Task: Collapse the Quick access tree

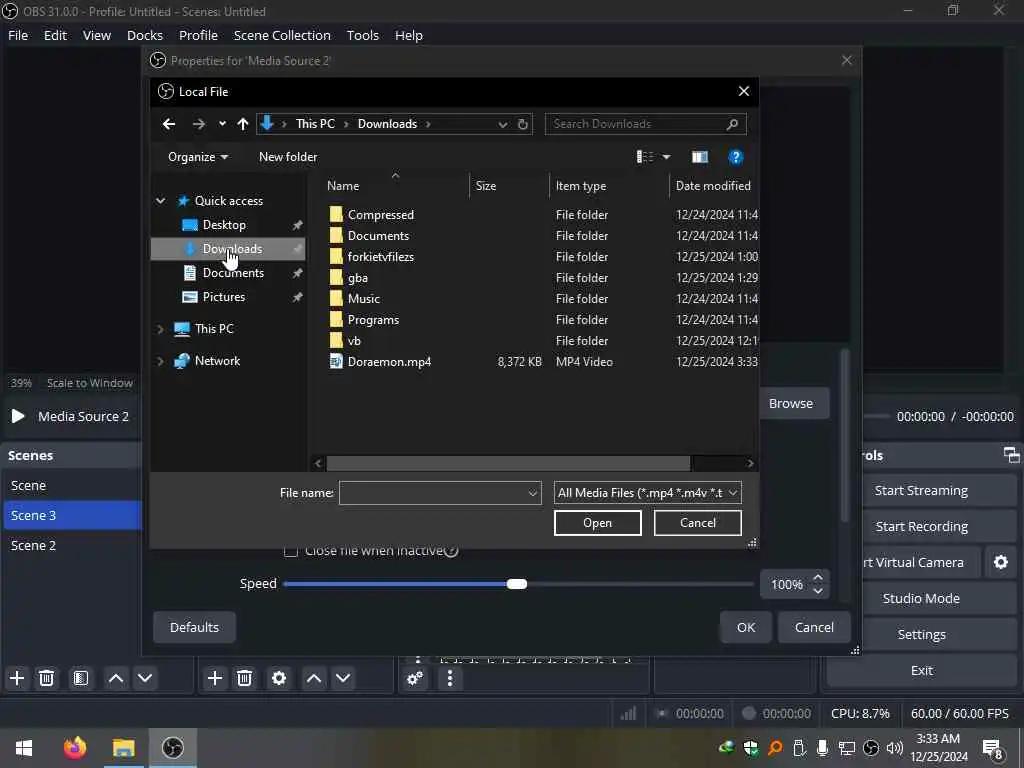Action: pos(161,200)
